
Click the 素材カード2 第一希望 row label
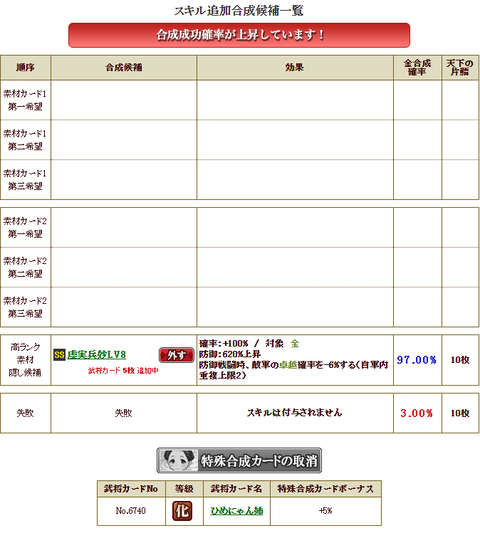click(x=25, y=227)
